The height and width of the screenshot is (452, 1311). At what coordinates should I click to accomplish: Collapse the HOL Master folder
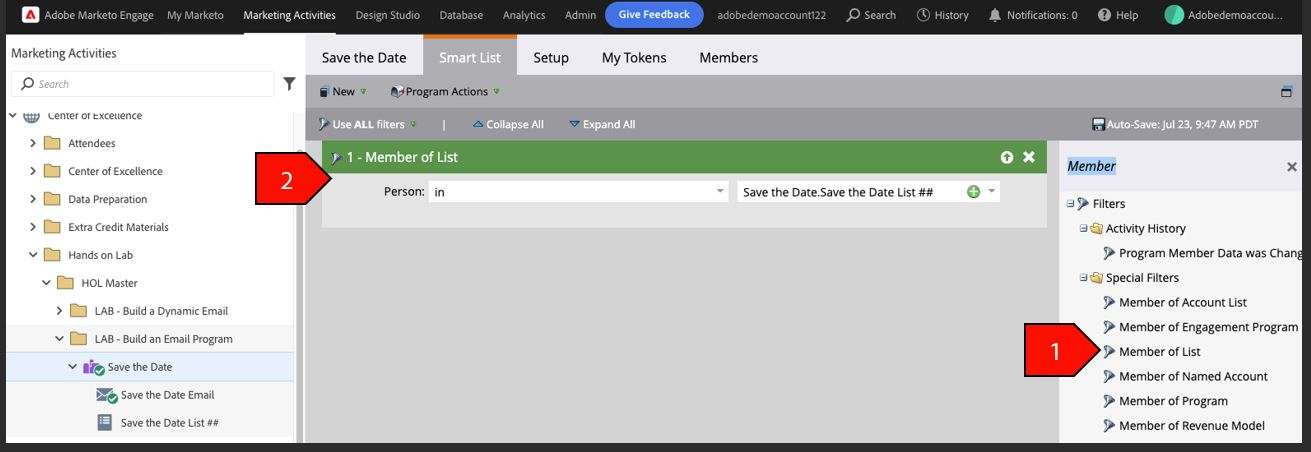(46, 283)
